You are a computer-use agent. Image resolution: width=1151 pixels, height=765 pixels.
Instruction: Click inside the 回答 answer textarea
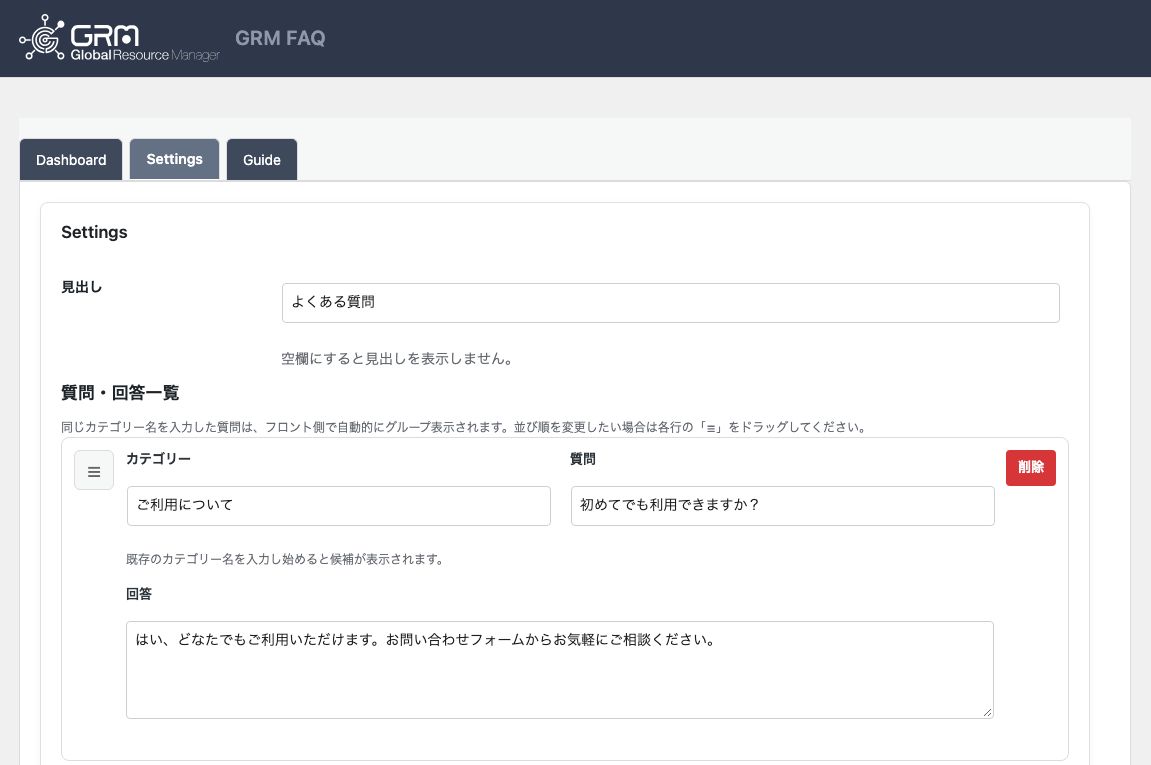tap(559, 670)
